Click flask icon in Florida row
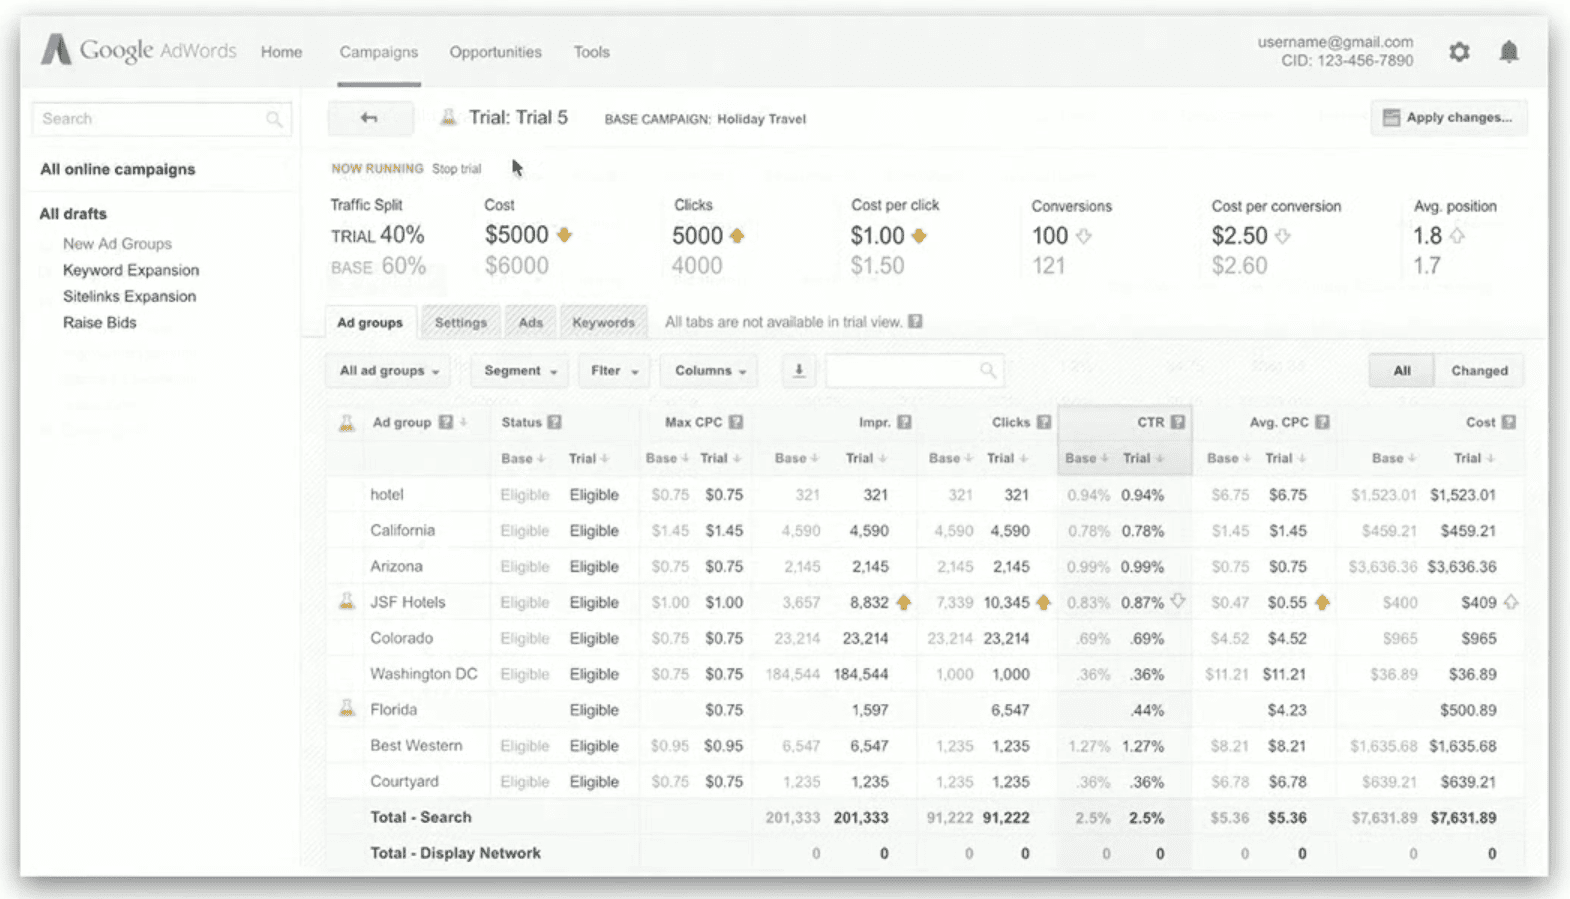Viewport: 1570px width, 899px height. 347,708
